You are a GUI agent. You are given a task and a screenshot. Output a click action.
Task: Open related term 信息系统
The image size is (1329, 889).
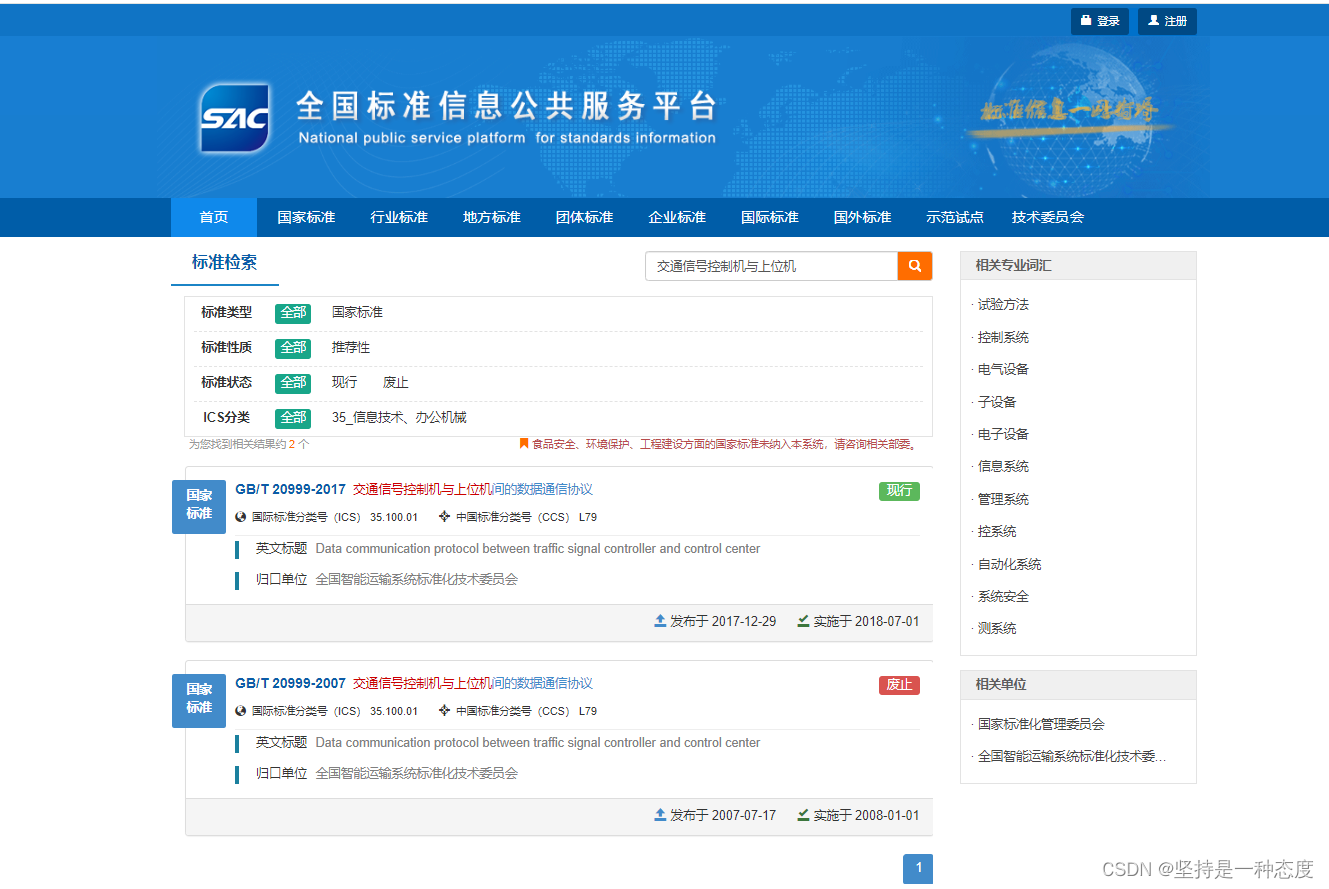[x=1003, y=467]
